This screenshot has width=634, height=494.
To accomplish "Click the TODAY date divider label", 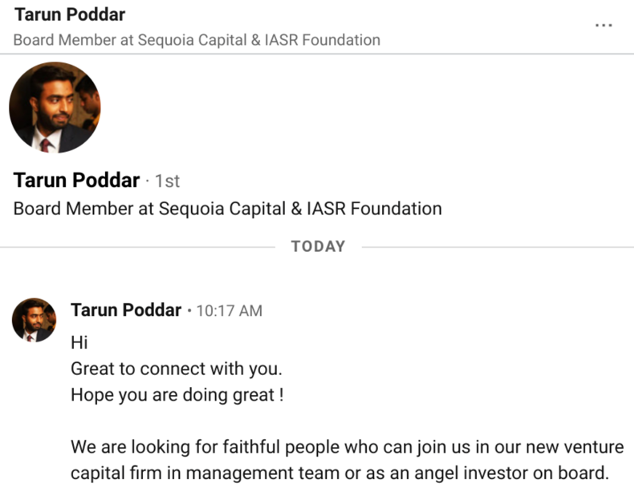I will [x=318, y=246].
